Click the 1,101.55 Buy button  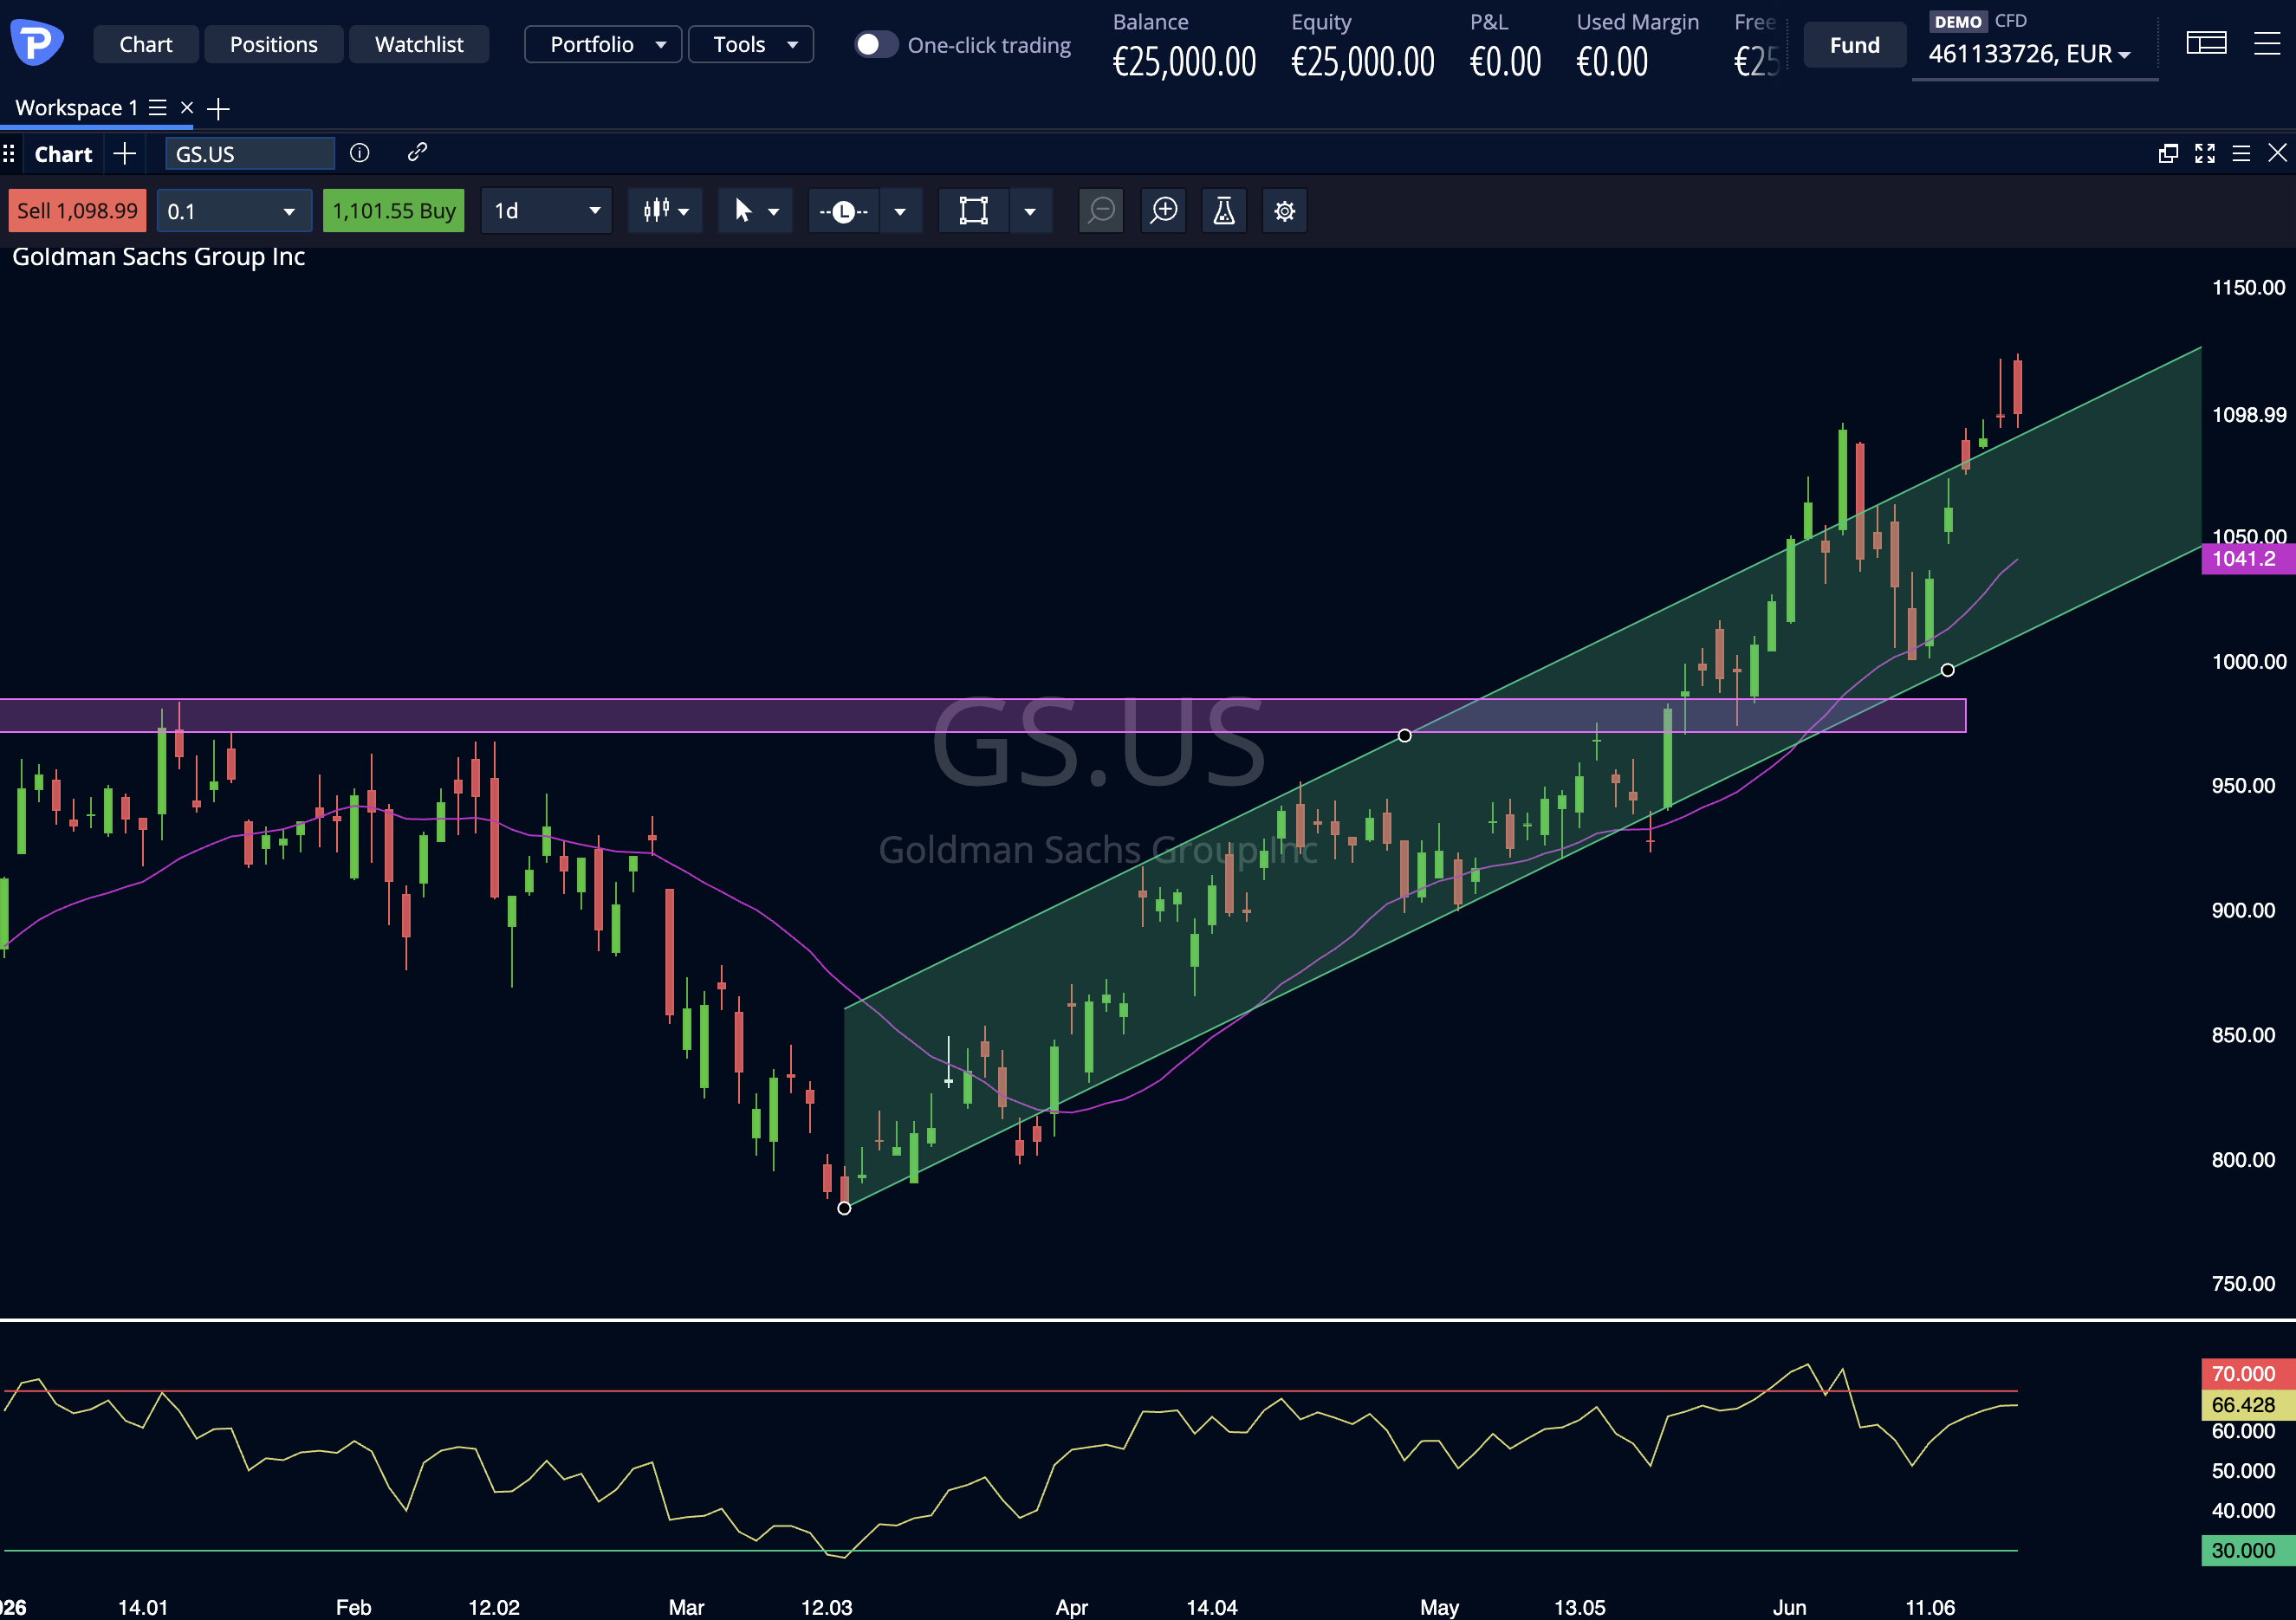point(394,211)
